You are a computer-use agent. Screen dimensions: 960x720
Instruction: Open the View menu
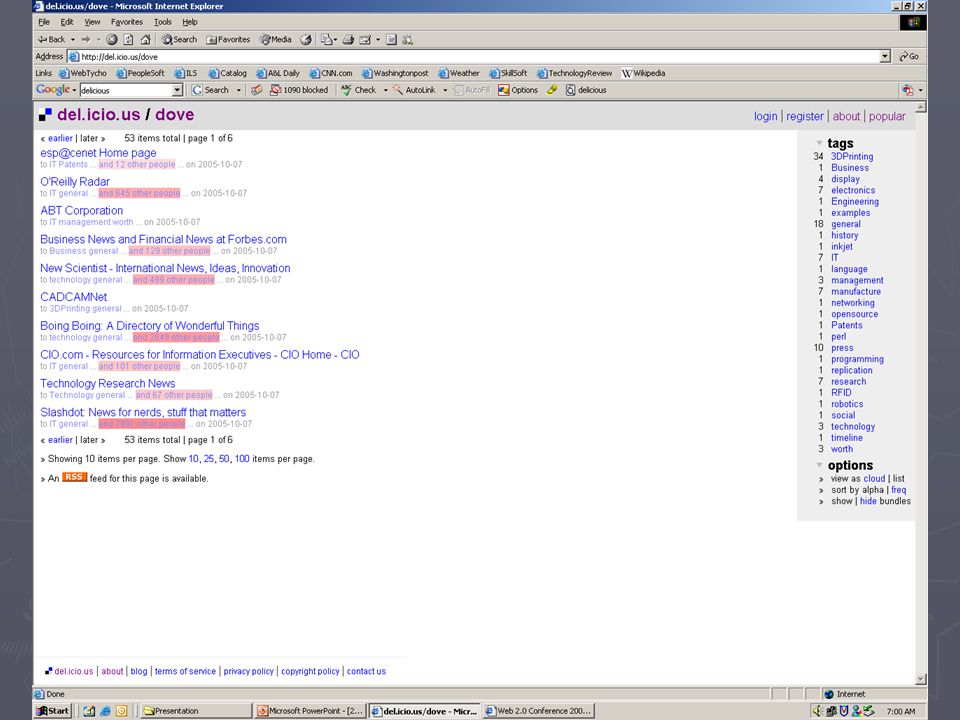click(92, 22)
